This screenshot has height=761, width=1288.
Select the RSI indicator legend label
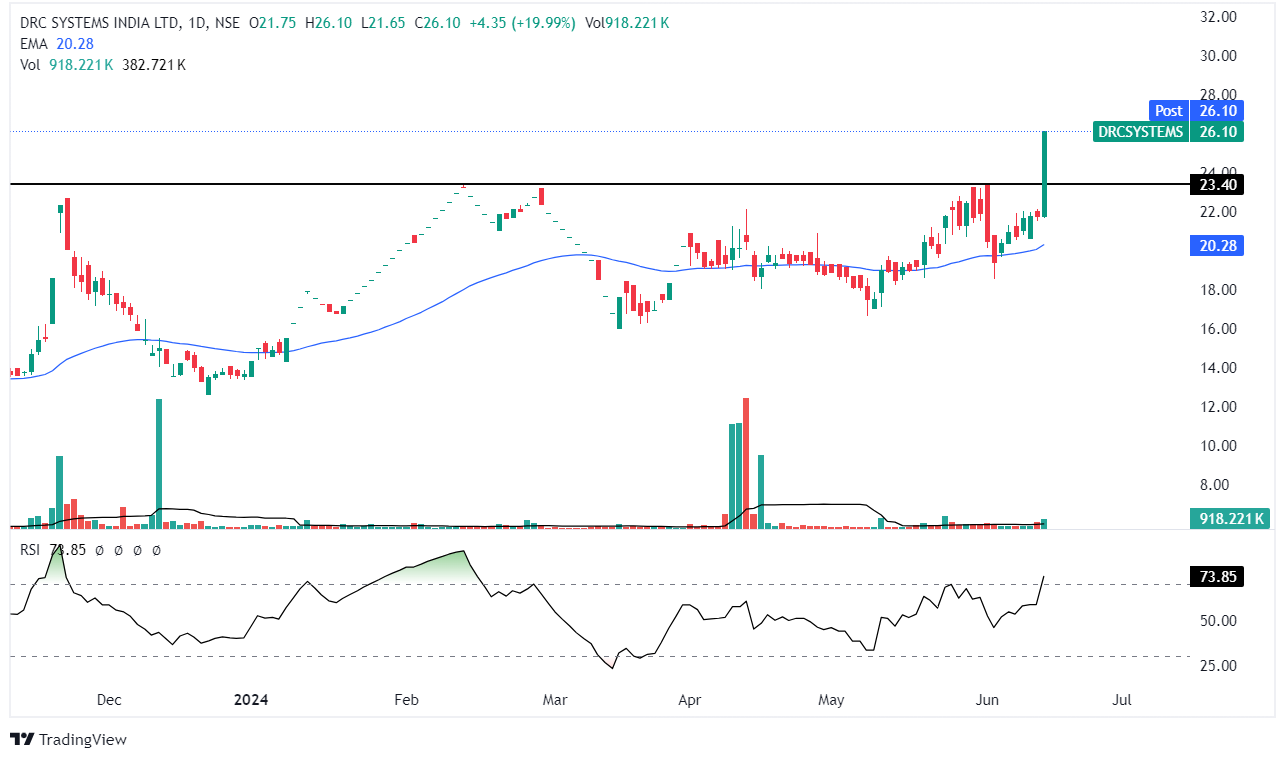pos(31,550)
